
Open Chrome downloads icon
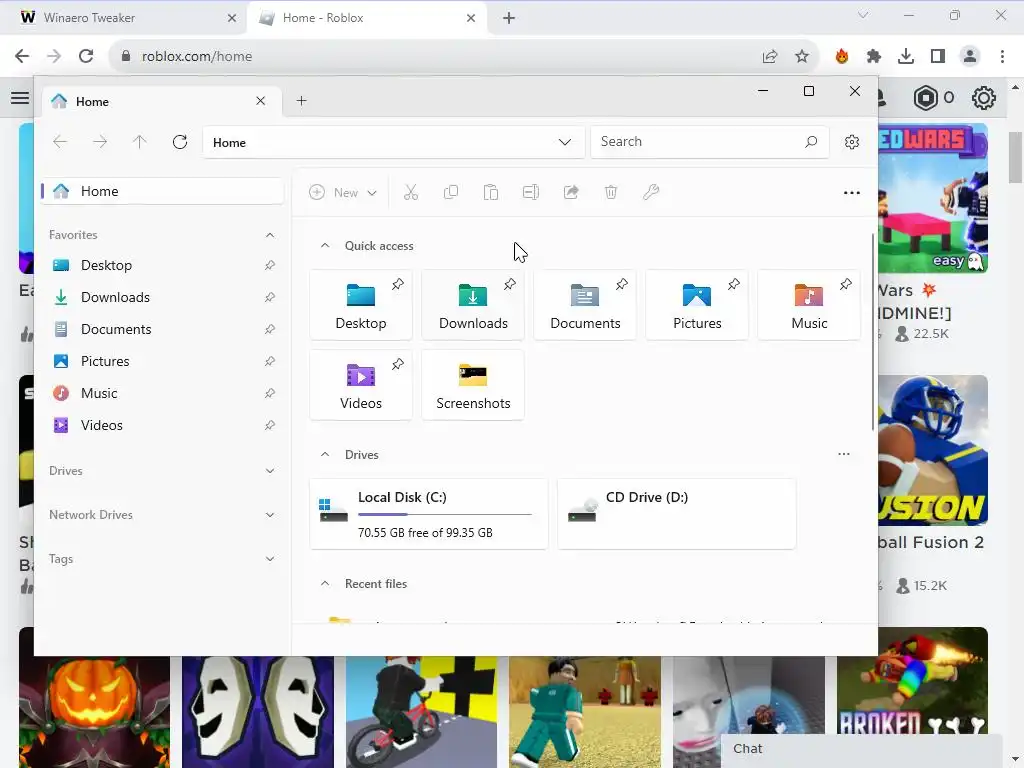pos(906,56)
